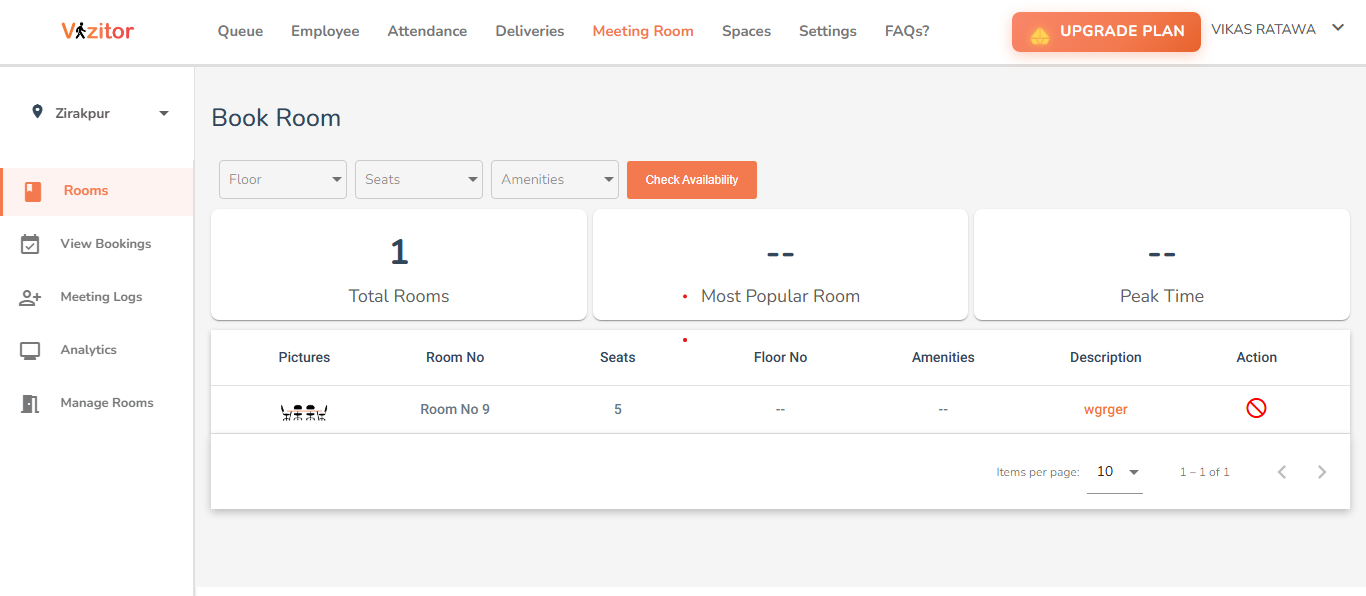Go to previous page with left chevron
Viewport: 1366px width, 596px height.
1282,472
